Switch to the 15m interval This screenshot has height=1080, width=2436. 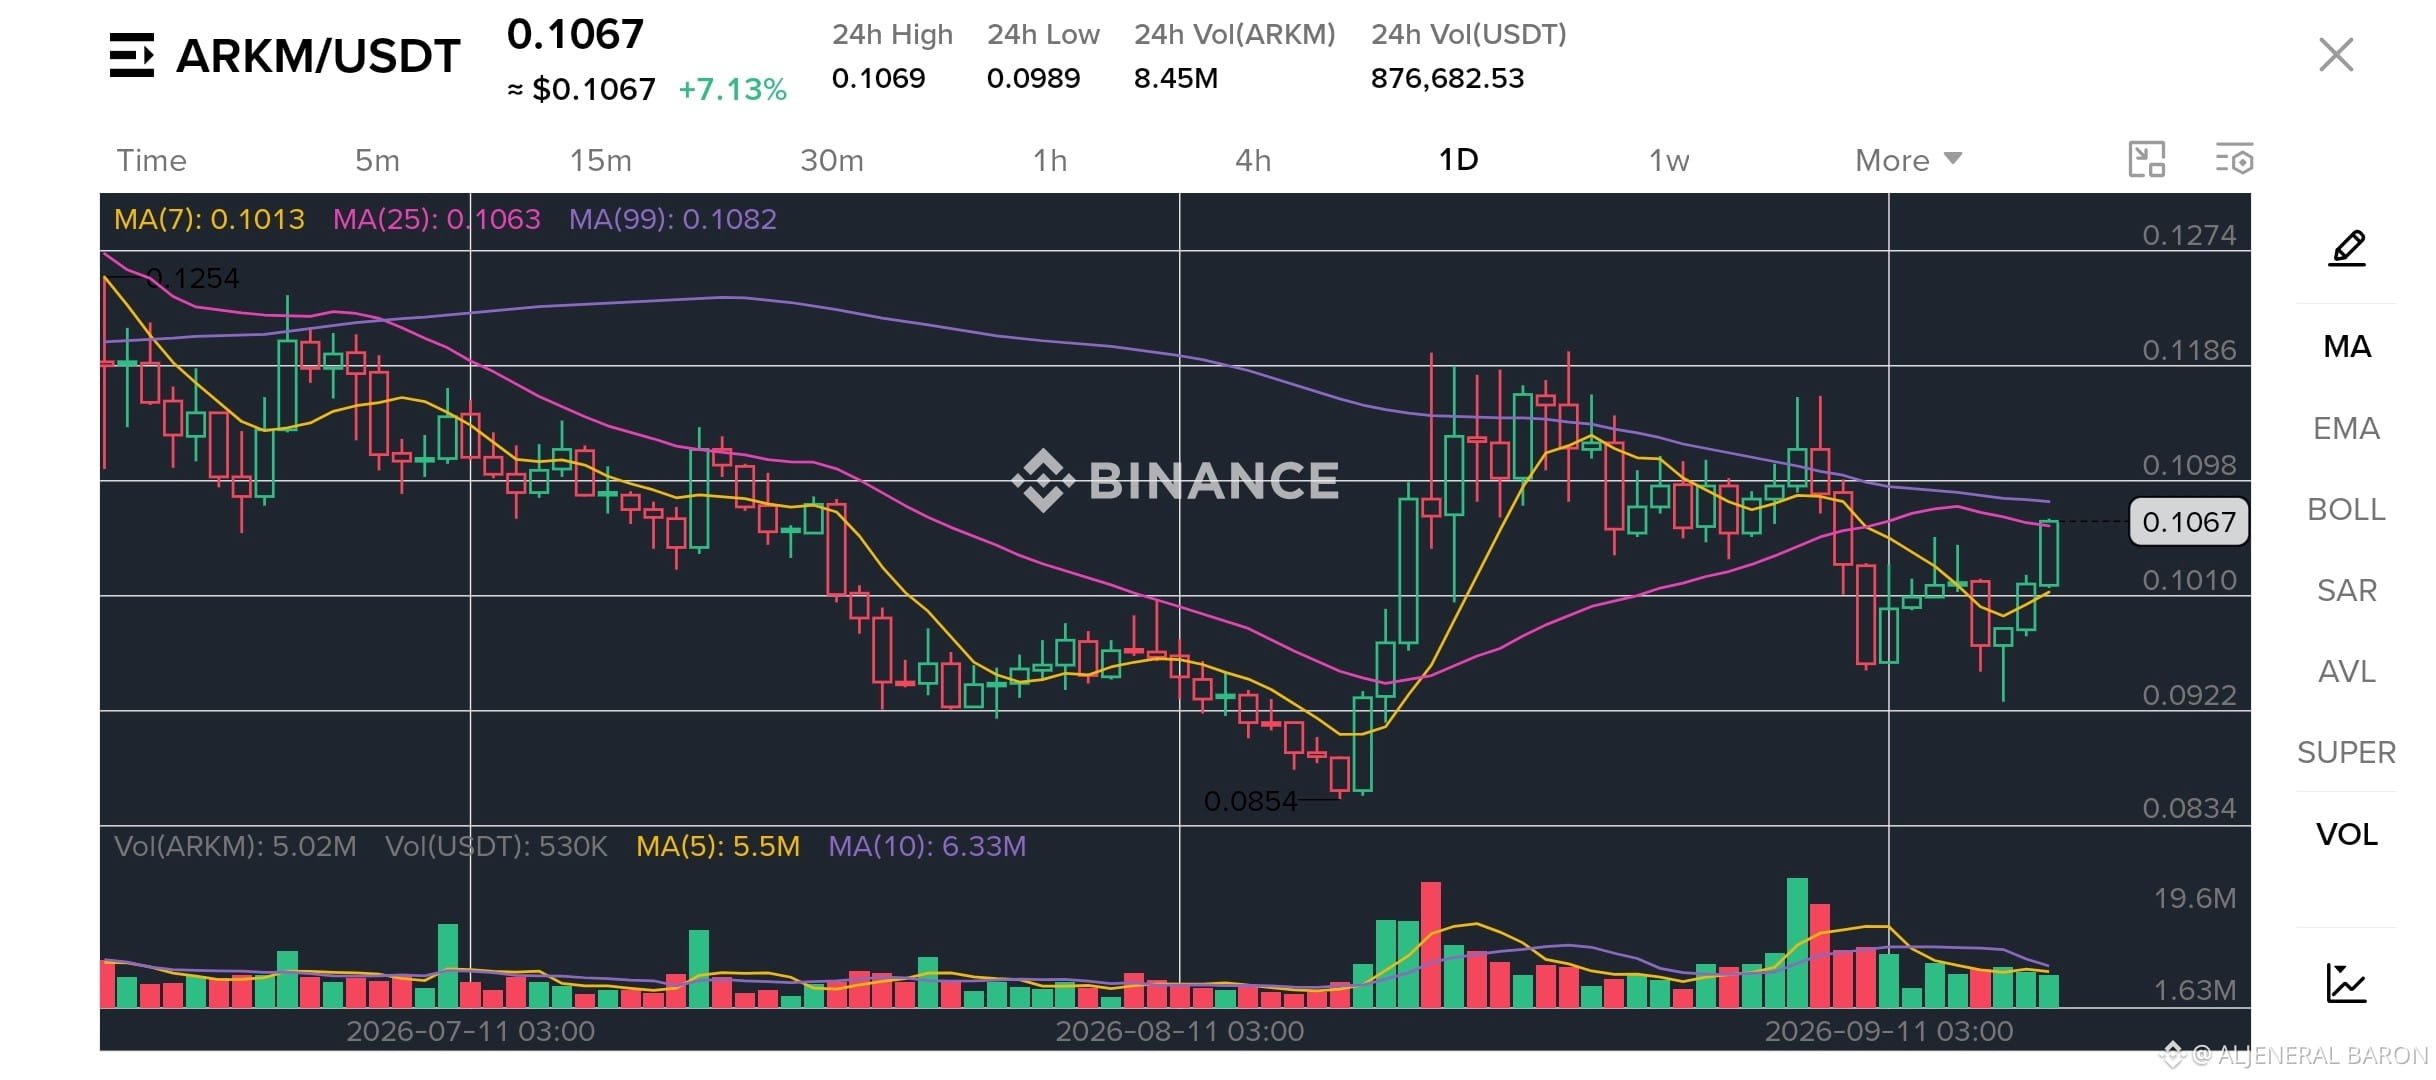[x=601, y=160]
